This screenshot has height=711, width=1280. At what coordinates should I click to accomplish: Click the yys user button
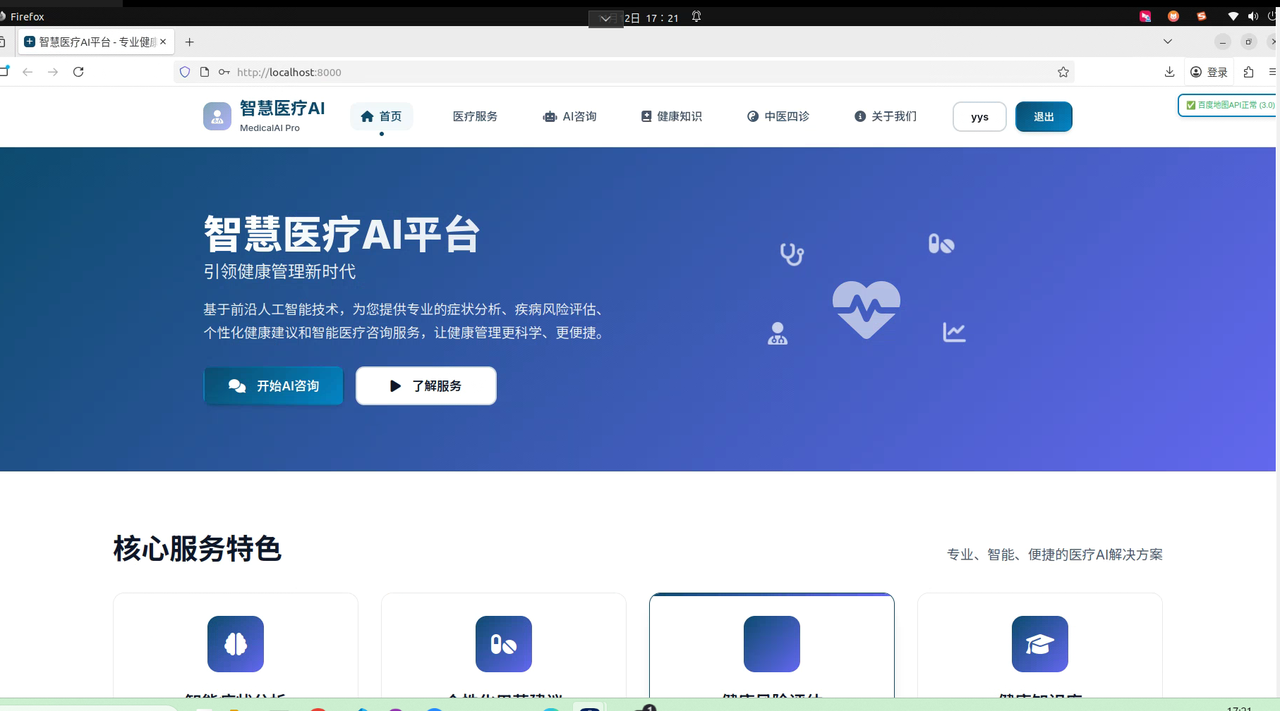pos(980,117)
